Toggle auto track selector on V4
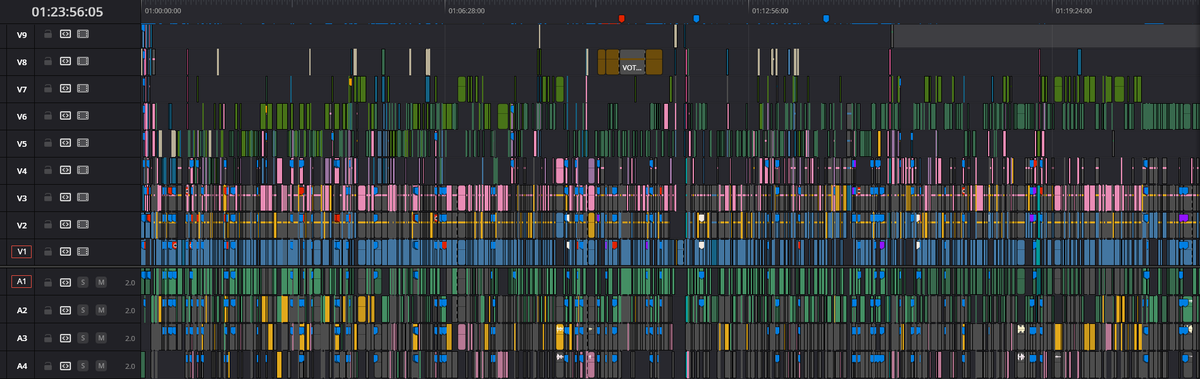The image size is (1200, 379). point(65,170)
